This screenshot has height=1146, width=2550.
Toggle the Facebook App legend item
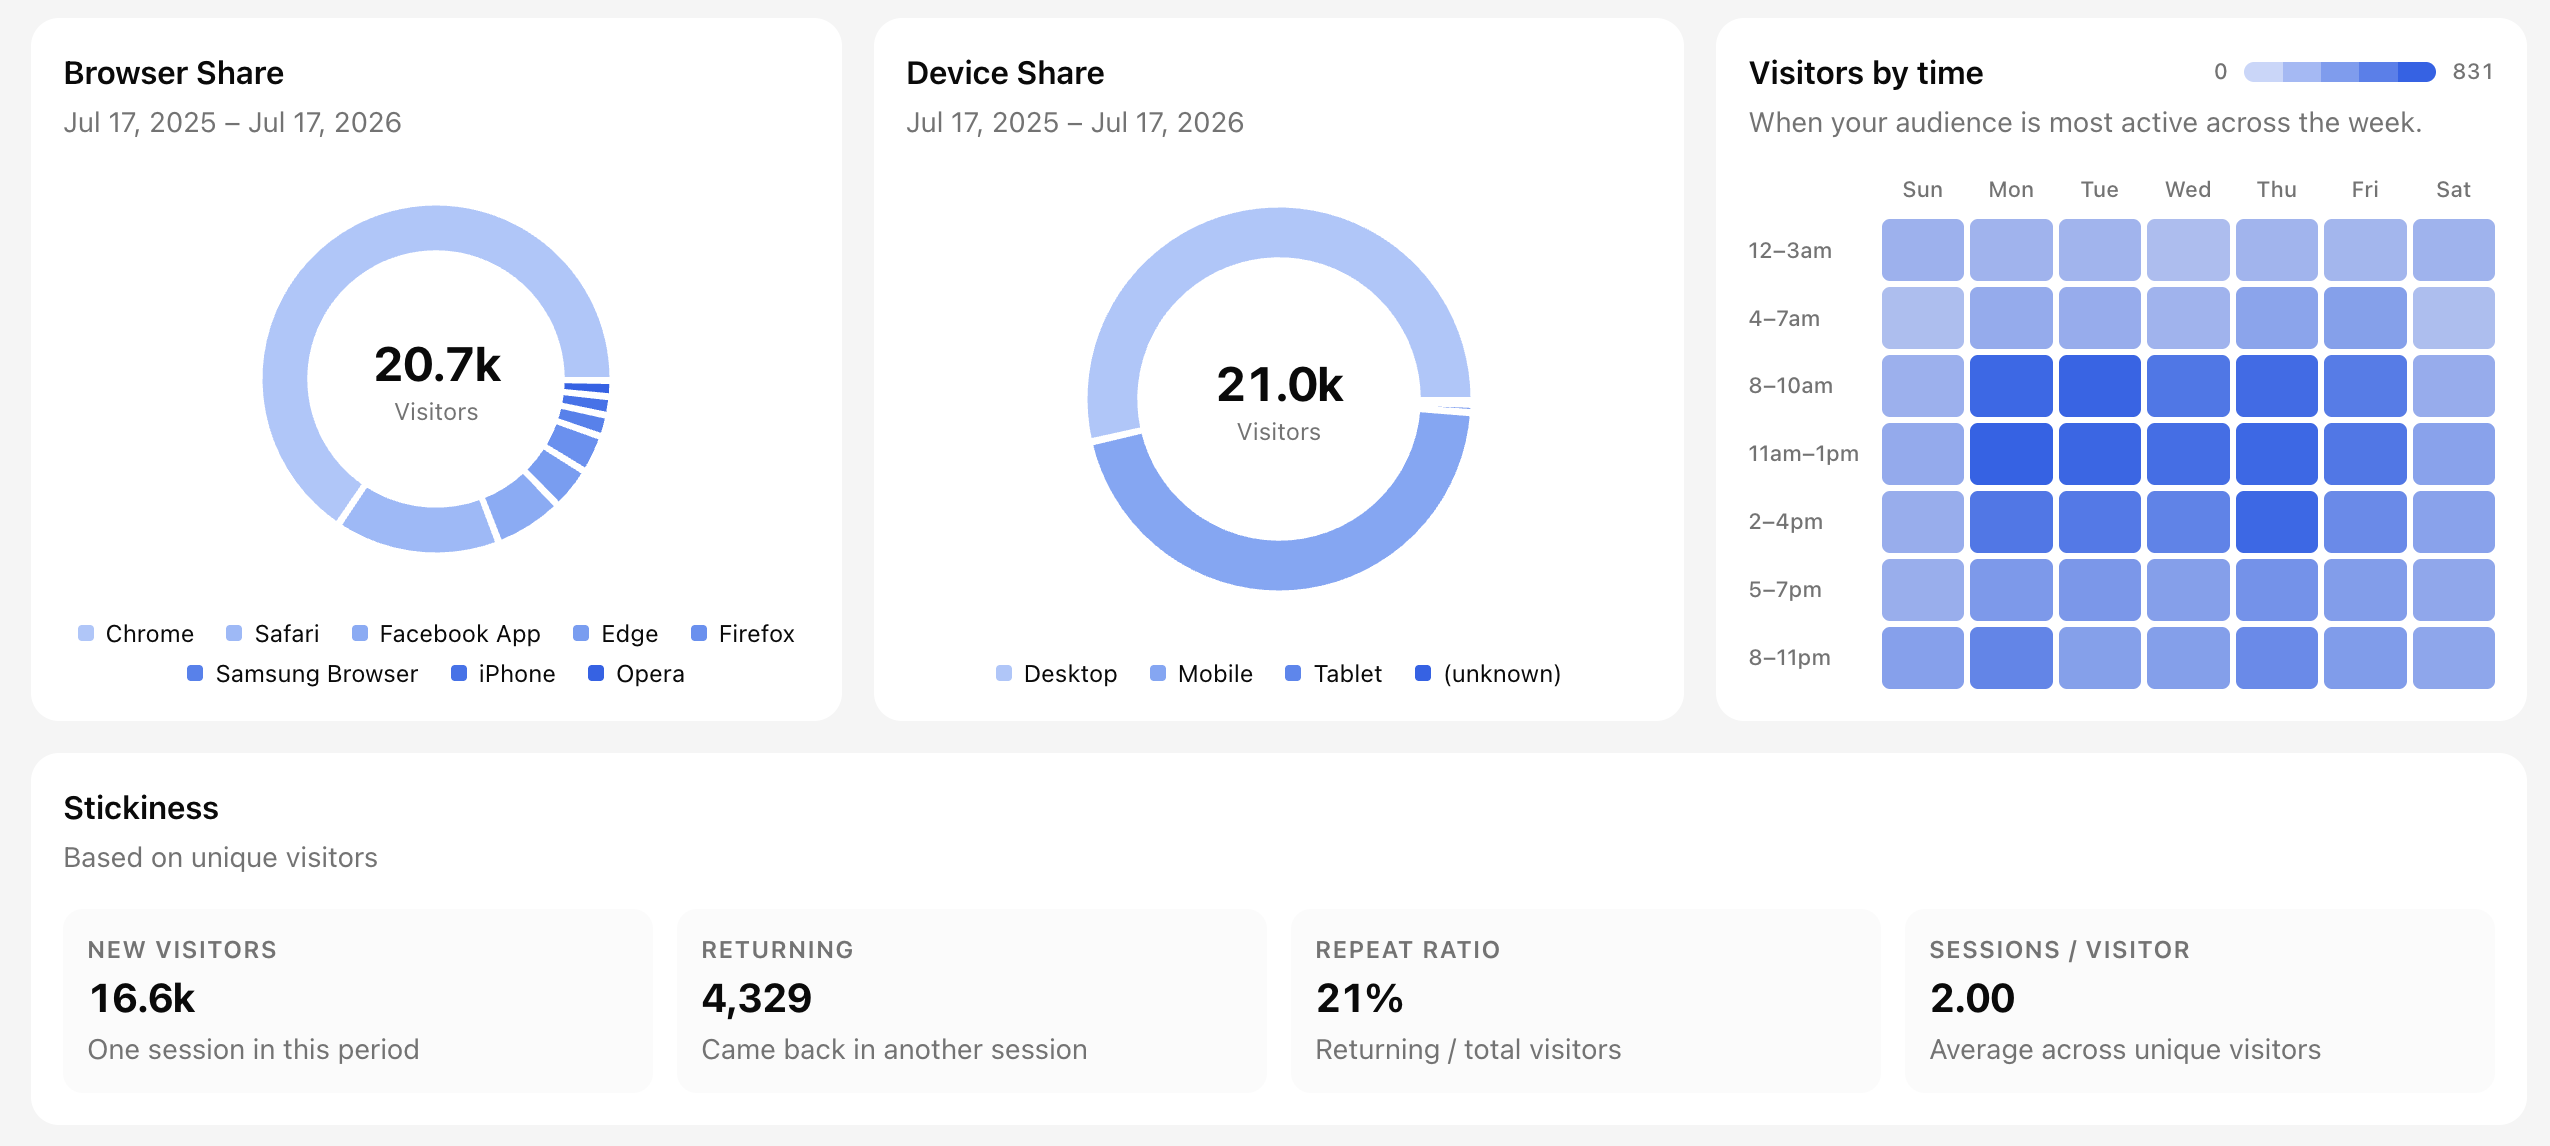pyautogui.click(x=446, y=633)
